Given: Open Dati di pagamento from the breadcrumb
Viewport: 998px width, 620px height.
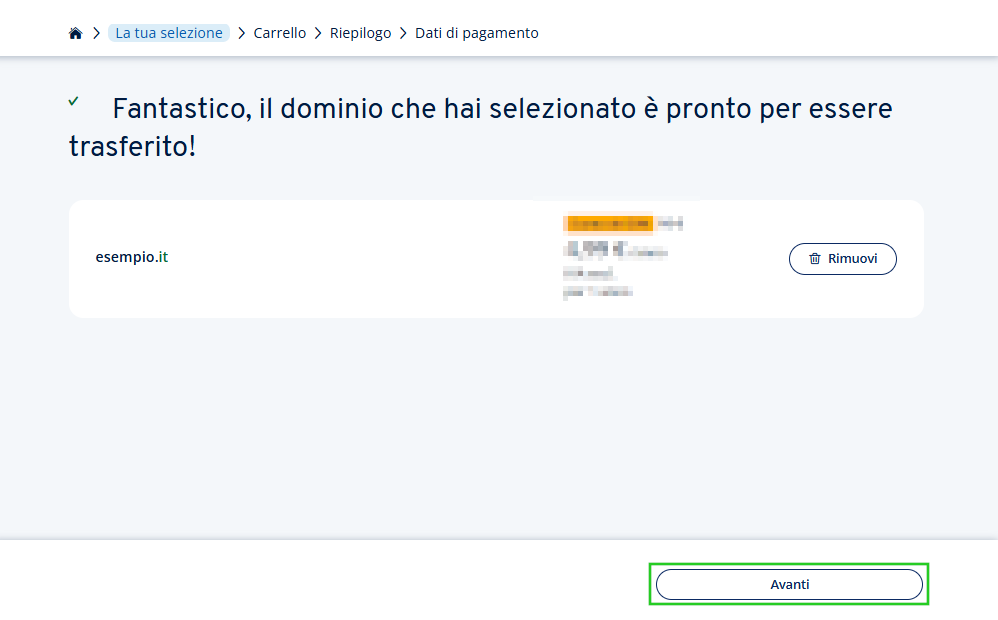Looking at the screenshot, I should point(476,32).
